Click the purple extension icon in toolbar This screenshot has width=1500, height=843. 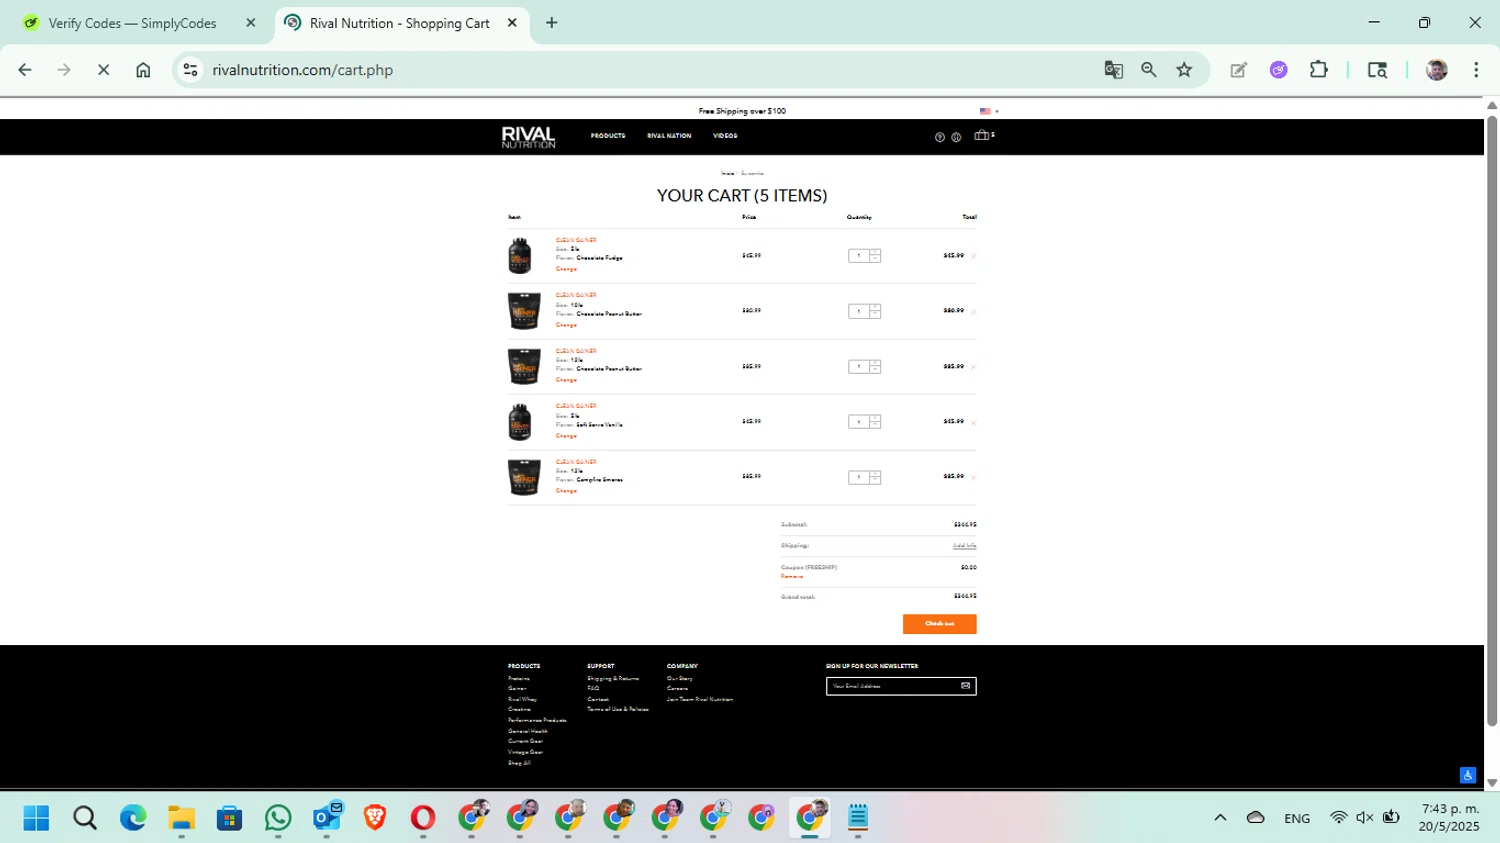(x=1278, y=70)
